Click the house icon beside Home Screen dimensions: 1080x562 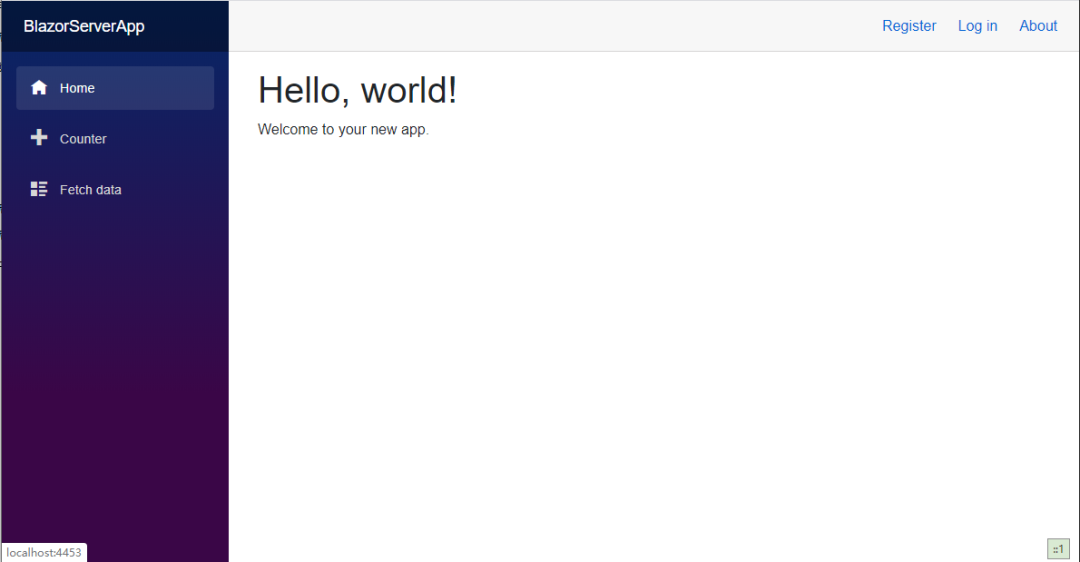(39, 88)
